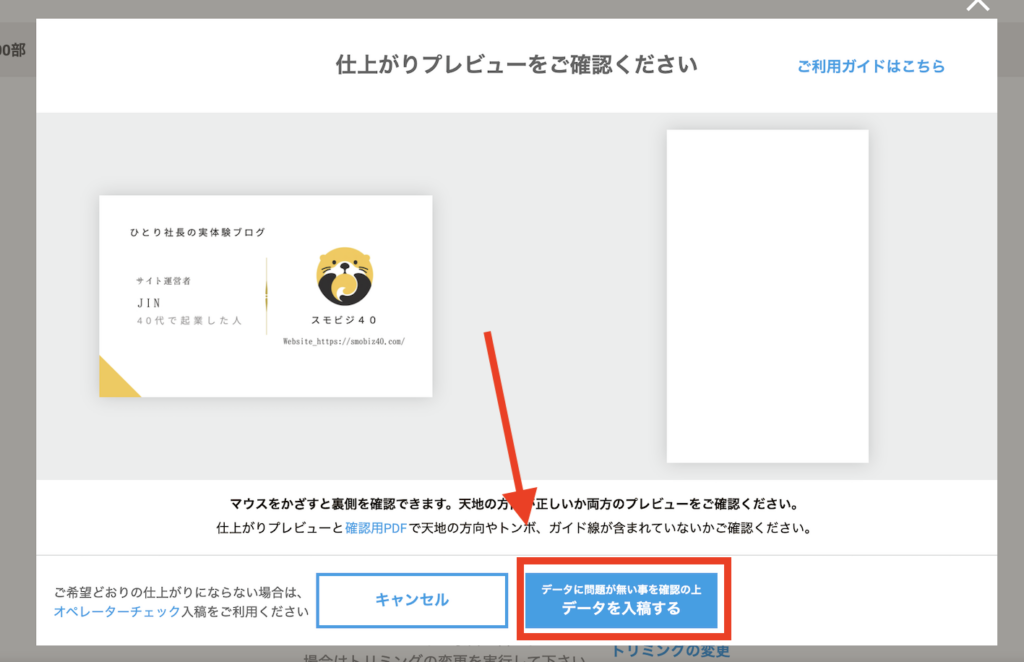Screen dimensions: 1024x662
Task: Click text サイト運営者 on card
Action: click(x=163, y=281)
